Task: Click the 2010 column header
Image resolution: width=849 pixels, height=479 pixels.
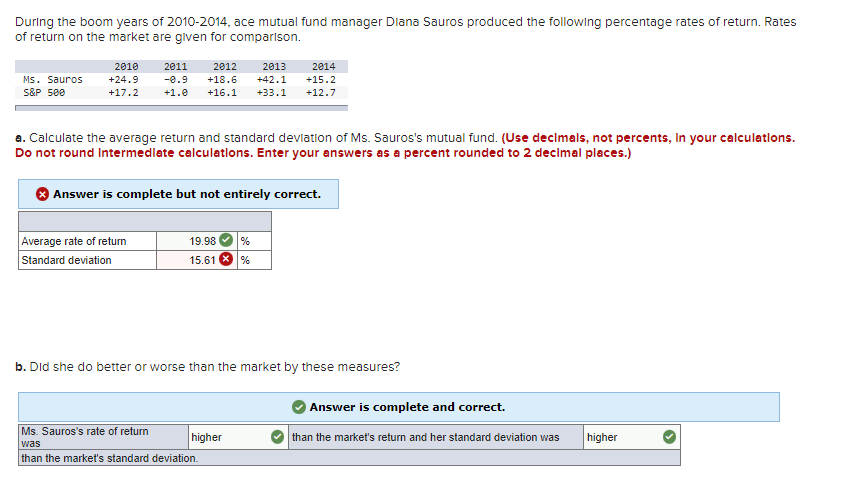Action: 126,67
